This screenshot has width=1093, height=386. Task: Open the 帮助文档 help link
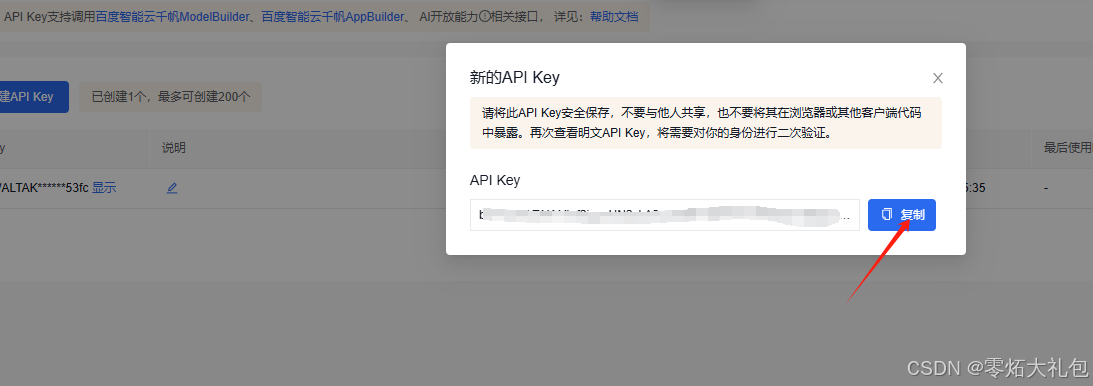[x=614, y=17]
